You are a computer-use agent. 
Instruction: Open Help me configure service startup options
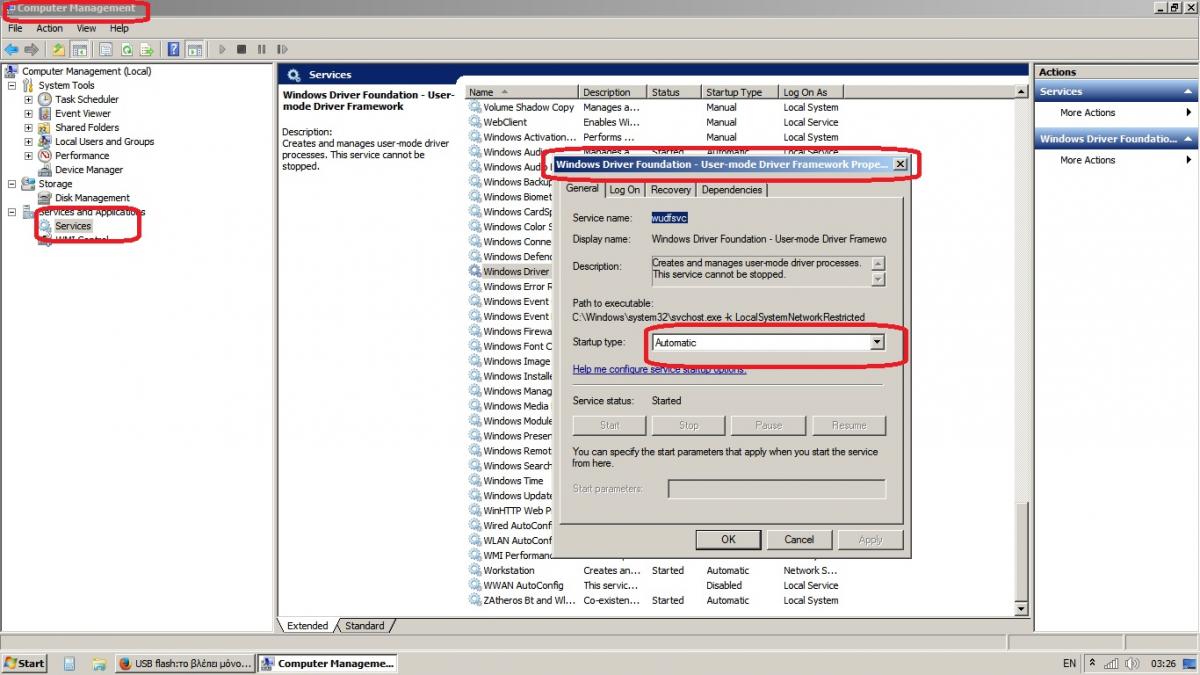pos(659,369)
